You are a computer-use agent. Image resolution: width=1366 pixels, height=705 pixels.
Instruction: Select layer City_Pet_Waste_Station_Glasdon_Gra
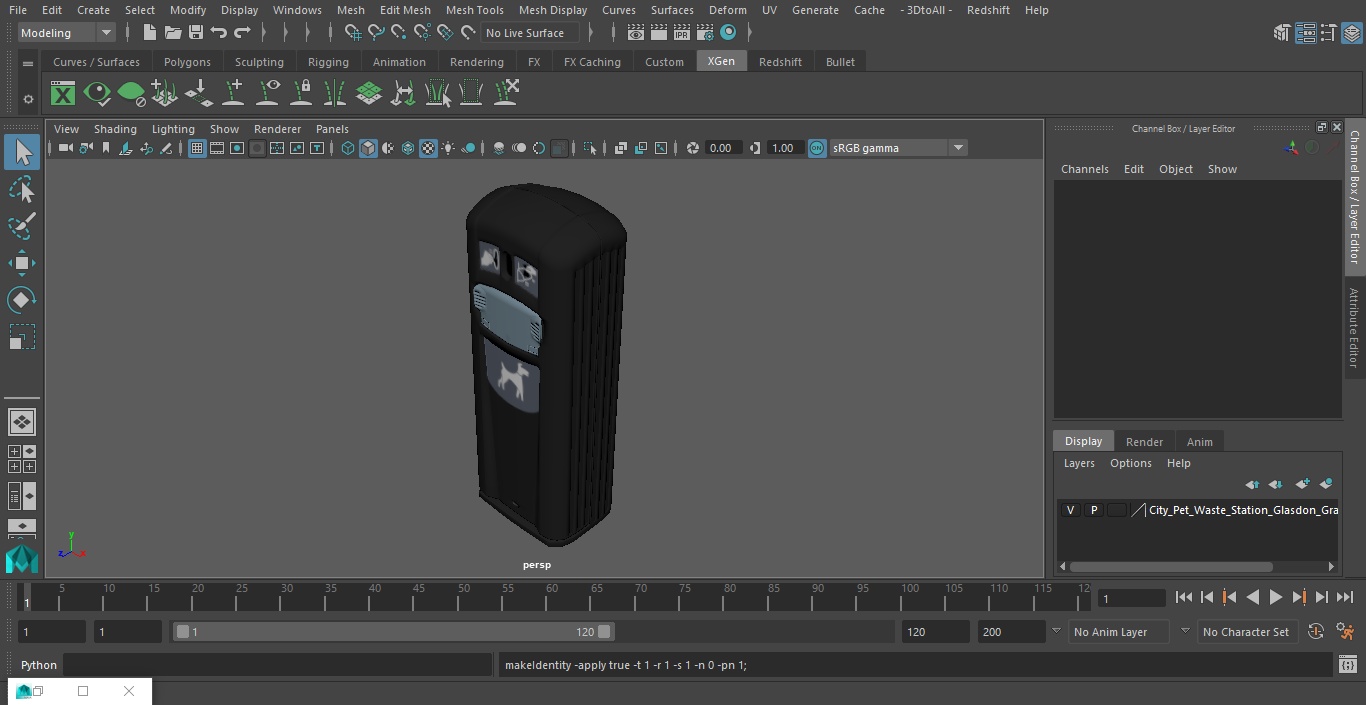(1243, 510)
